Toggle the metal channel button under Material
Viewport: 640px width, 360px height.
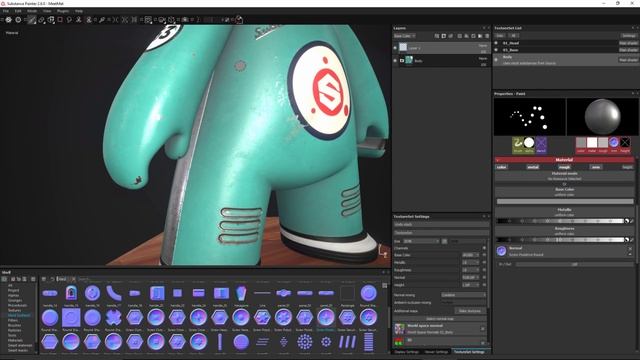pos(533,167)
